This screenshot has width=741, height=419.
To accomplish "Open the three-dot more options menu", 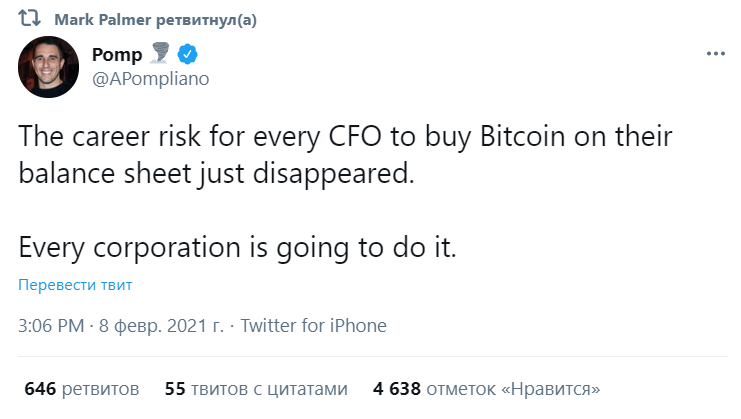I will coord(714,54).
